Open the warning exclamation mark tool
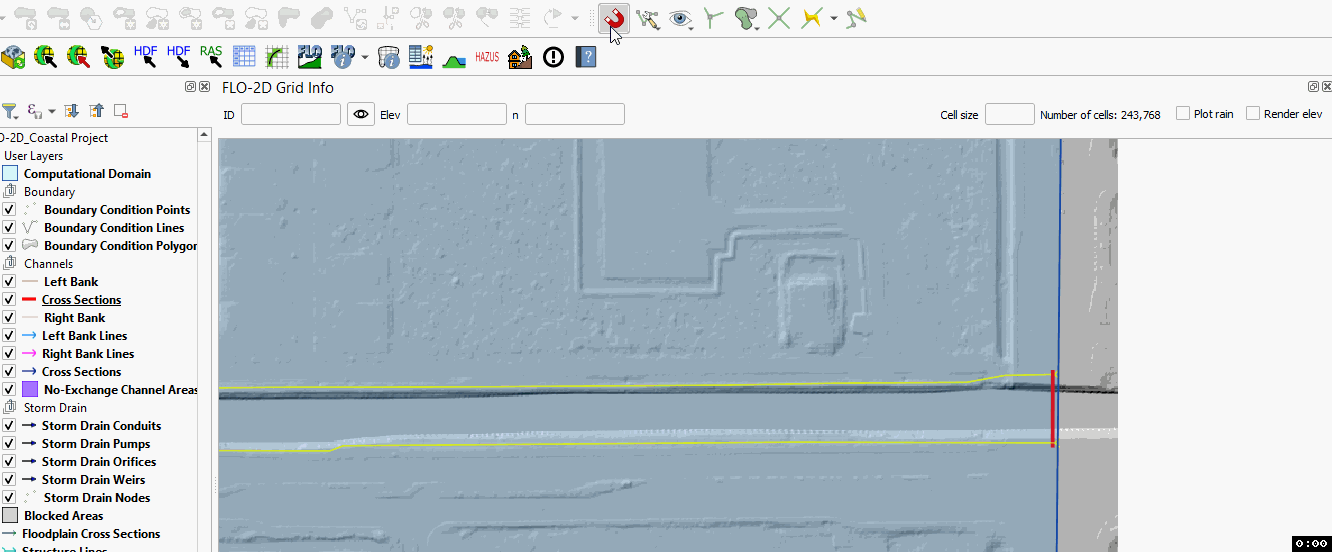This screenshot has width=1332, height=552. (x=553, y=57)
